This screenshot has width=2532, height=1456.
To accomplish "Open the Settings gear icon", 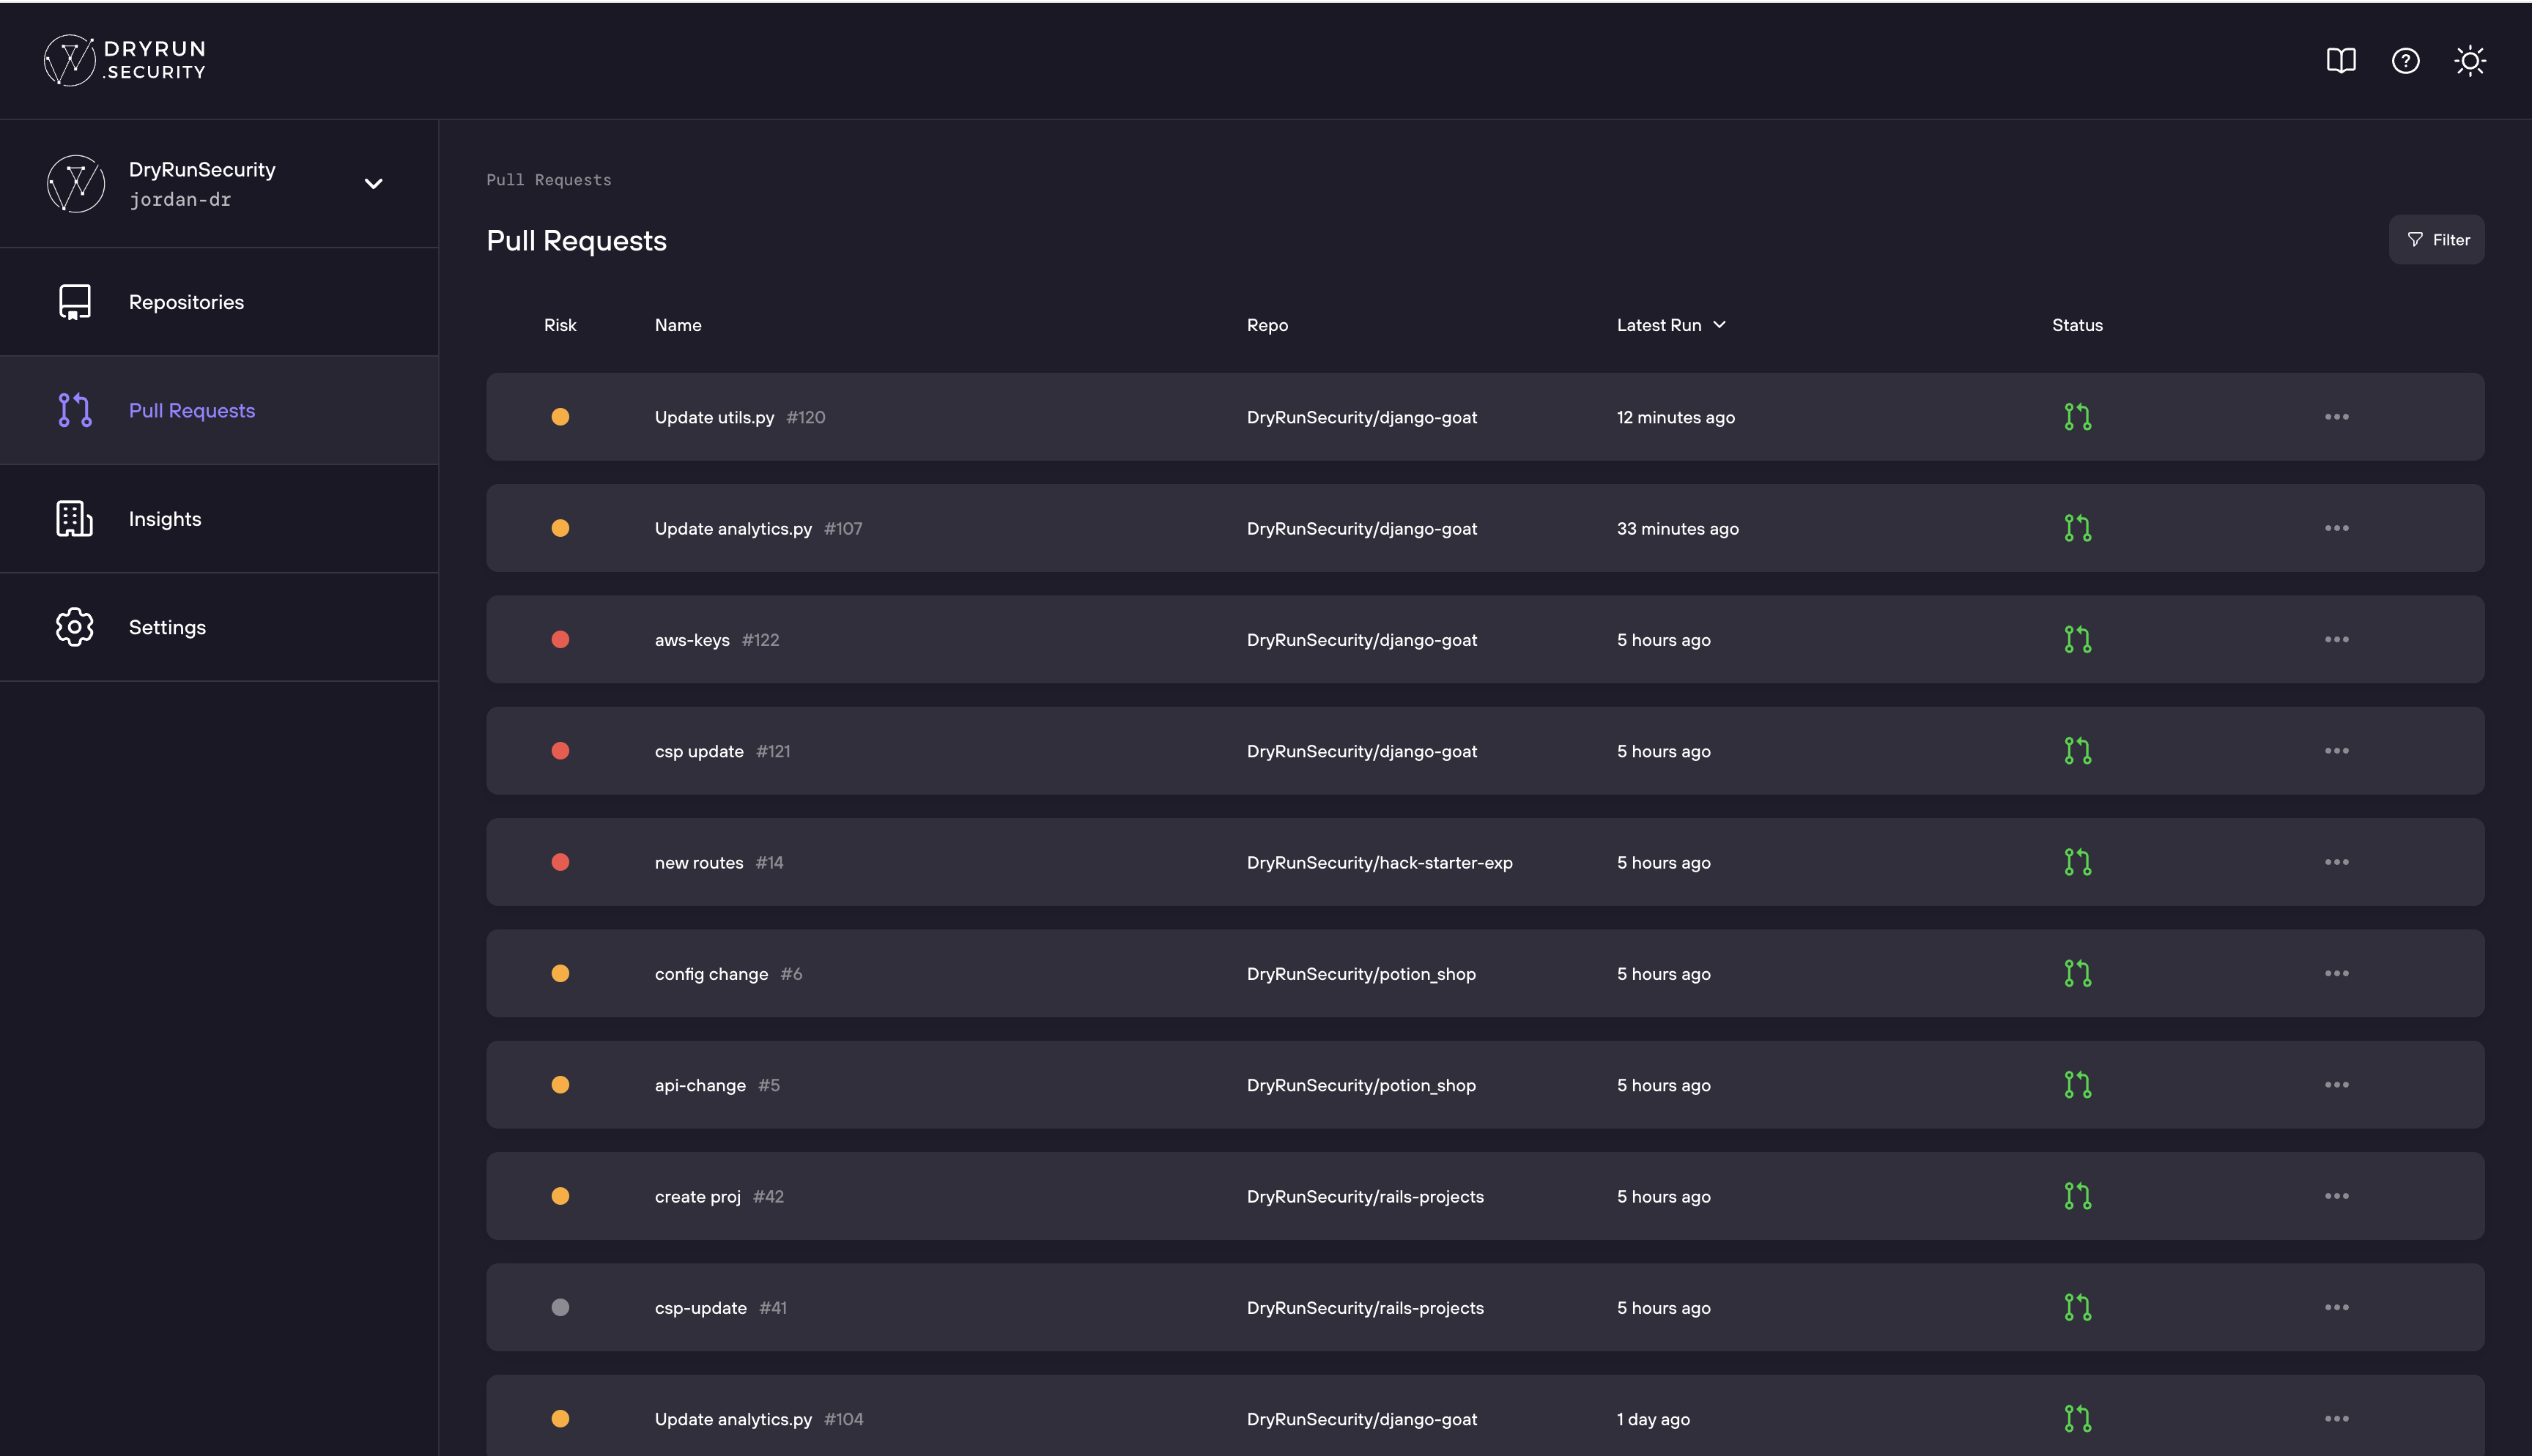I will pyautogui.click(x=75, y=627).
